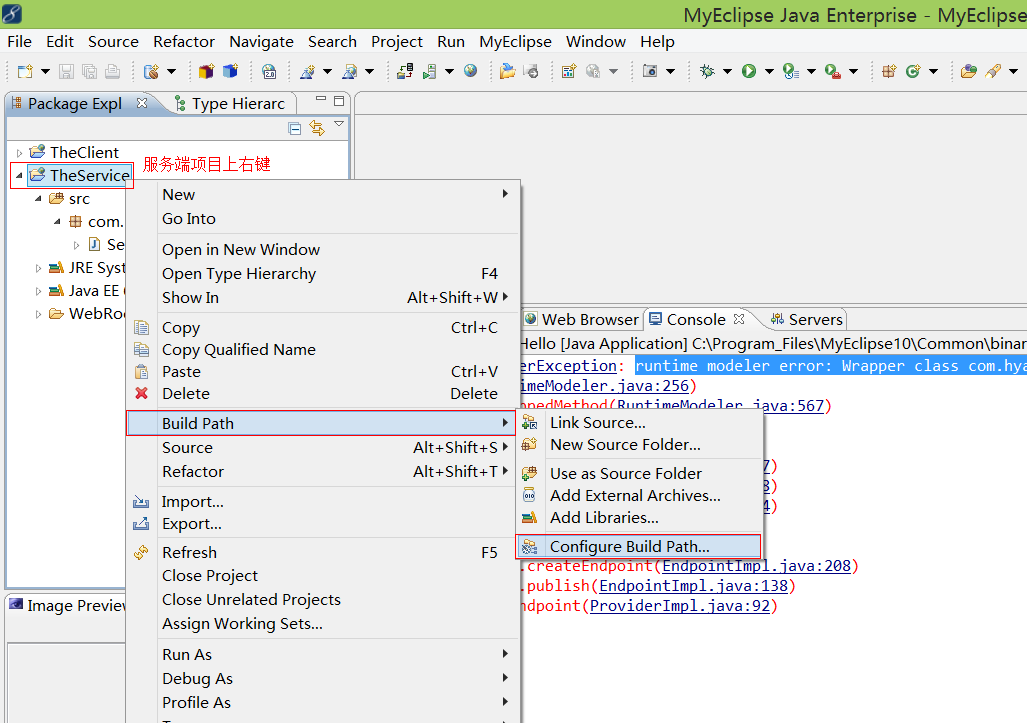Click the Open Type folder icon
1027x723 pixels.
(969, 71)
